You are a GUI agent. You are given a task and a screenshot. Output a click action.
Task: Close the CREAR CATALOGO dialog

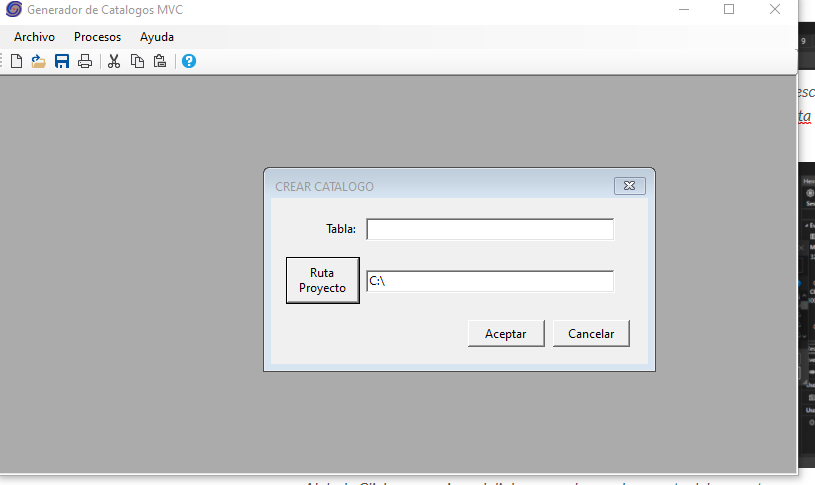tap(629, 186)
